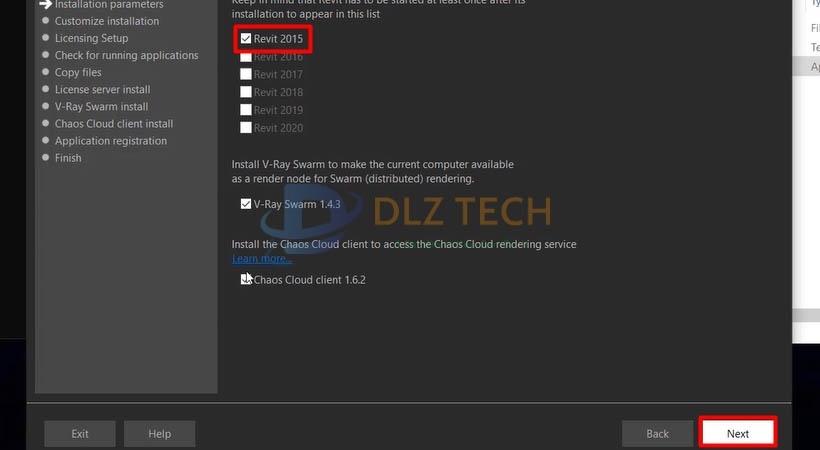Disable V-Ray Swarm 1.4.3 installation
Viewport: 820px width, 450px height.
click(x=246, y=204)
